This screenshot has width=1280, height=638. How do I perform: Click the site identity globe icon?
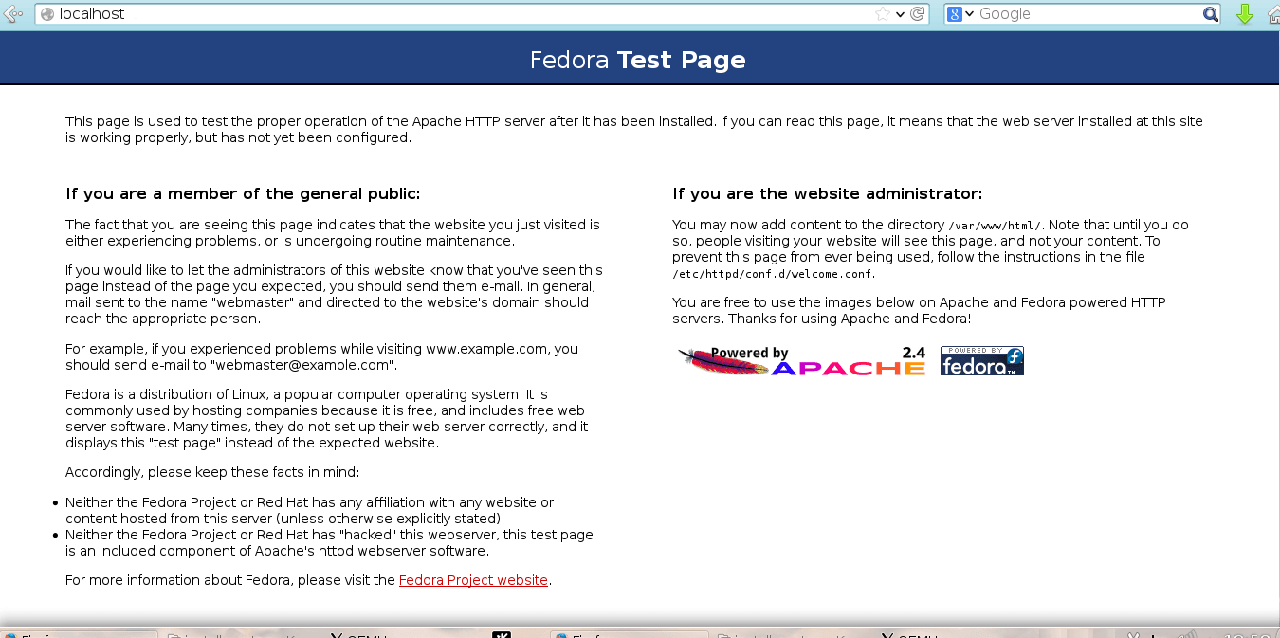pos(47,14)
